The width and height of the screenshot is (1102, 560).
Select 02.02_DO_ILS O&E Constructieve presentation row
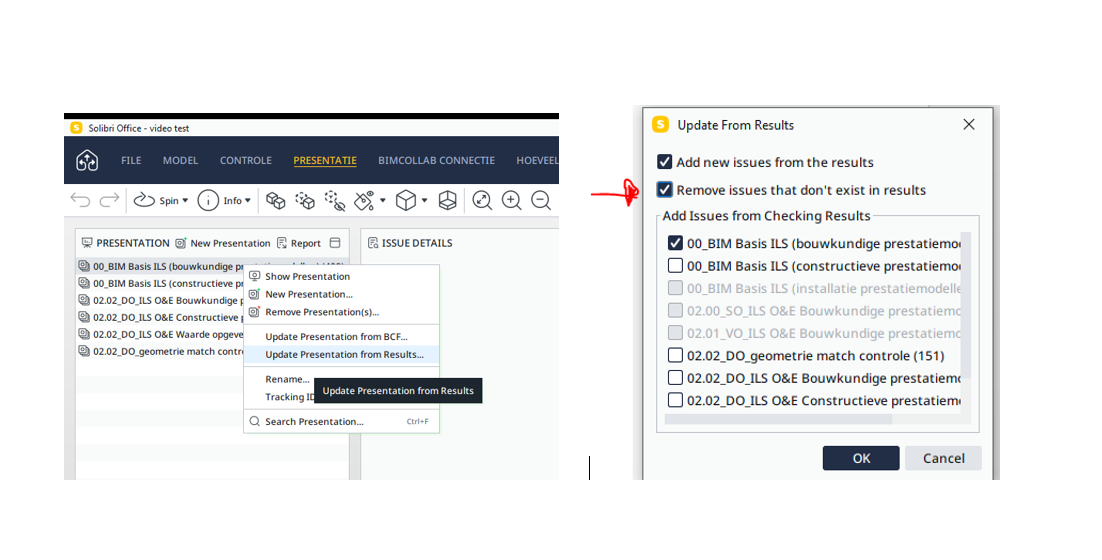tap(160, 317)
